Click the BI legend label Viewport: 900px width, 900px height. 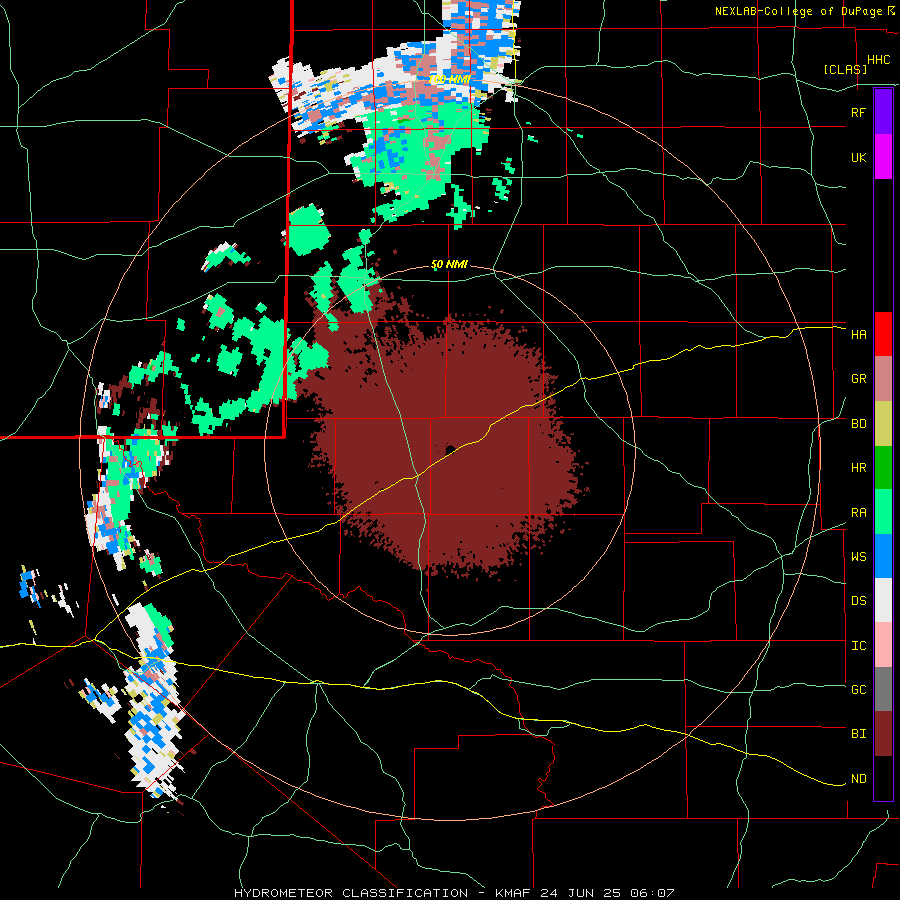(858, 734)
